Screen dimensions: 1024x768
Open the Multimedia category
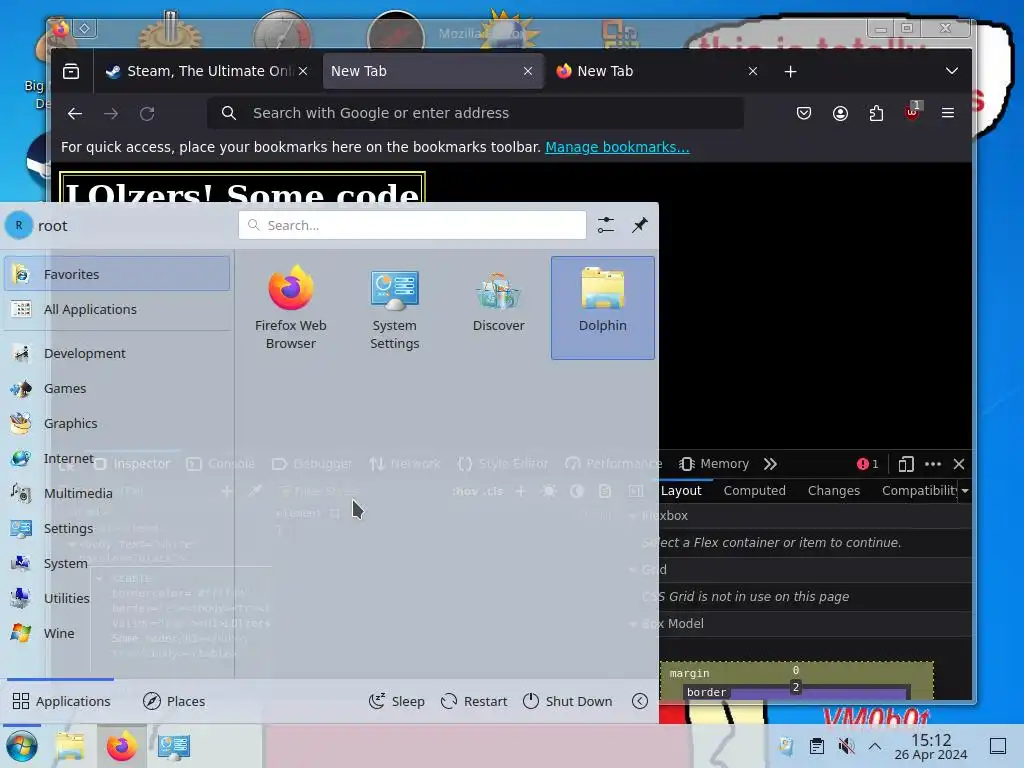117,493
